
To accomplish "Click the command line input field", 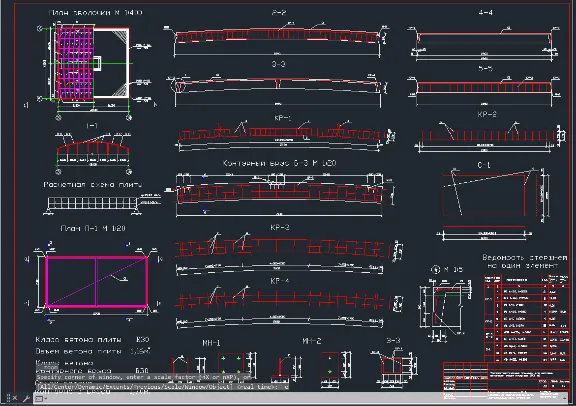I will coord(305,398).
